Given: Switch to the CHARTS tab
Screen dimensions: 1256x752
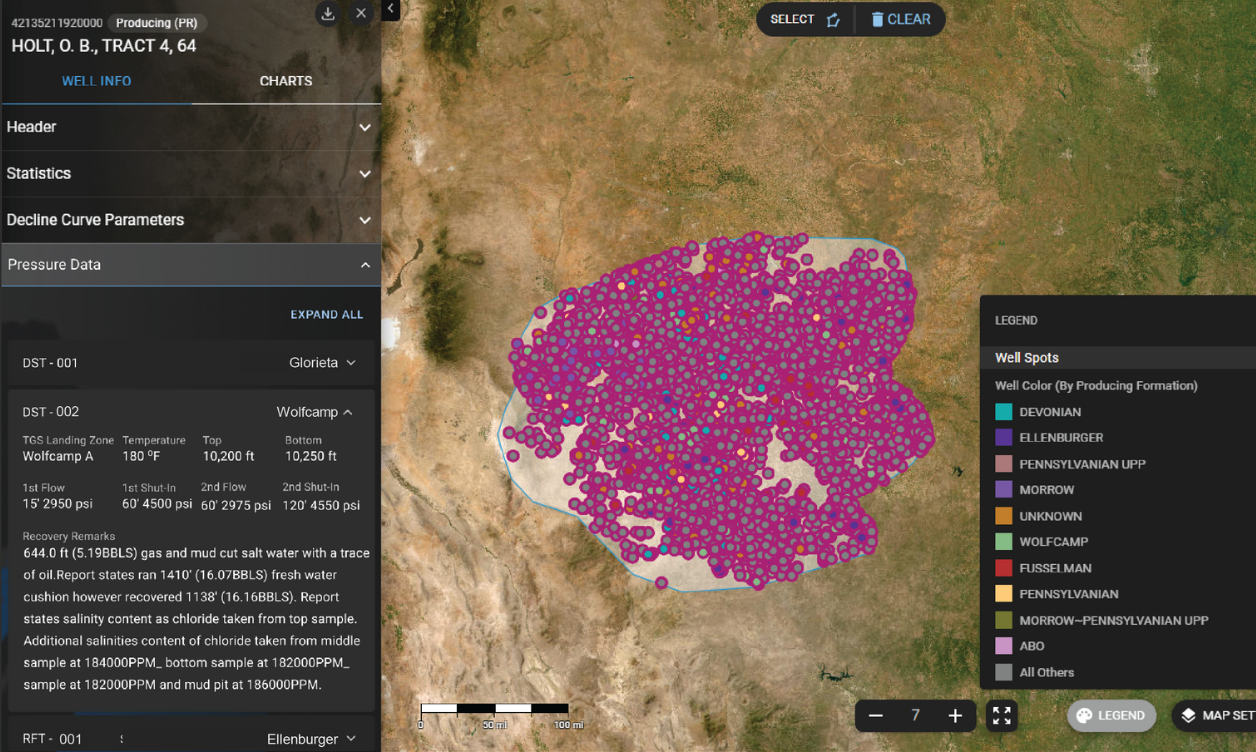Looking at the screenshot, I should [x=286, y=81].
